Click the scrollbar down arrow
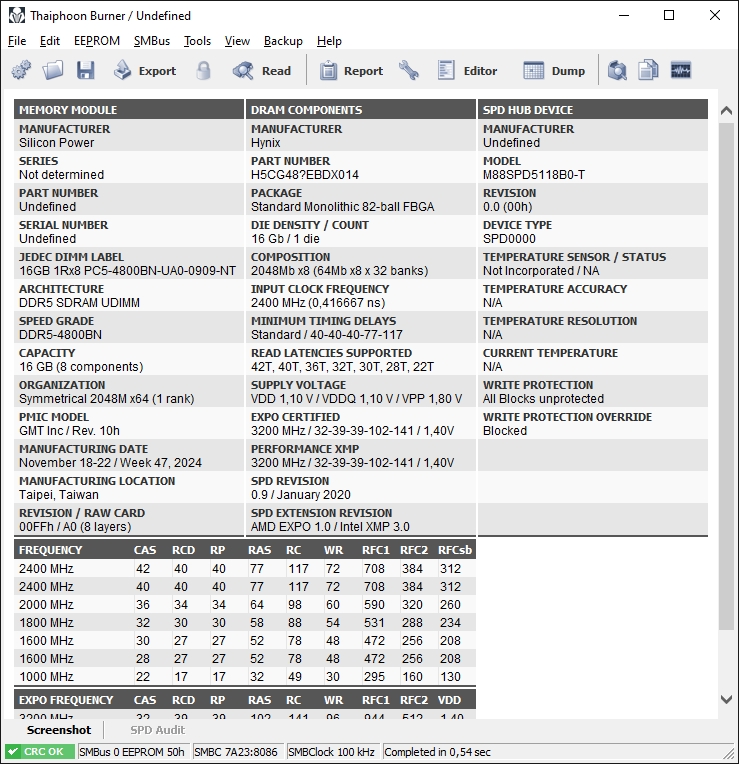Screen dimensions: 739x764 coord(727,700)
